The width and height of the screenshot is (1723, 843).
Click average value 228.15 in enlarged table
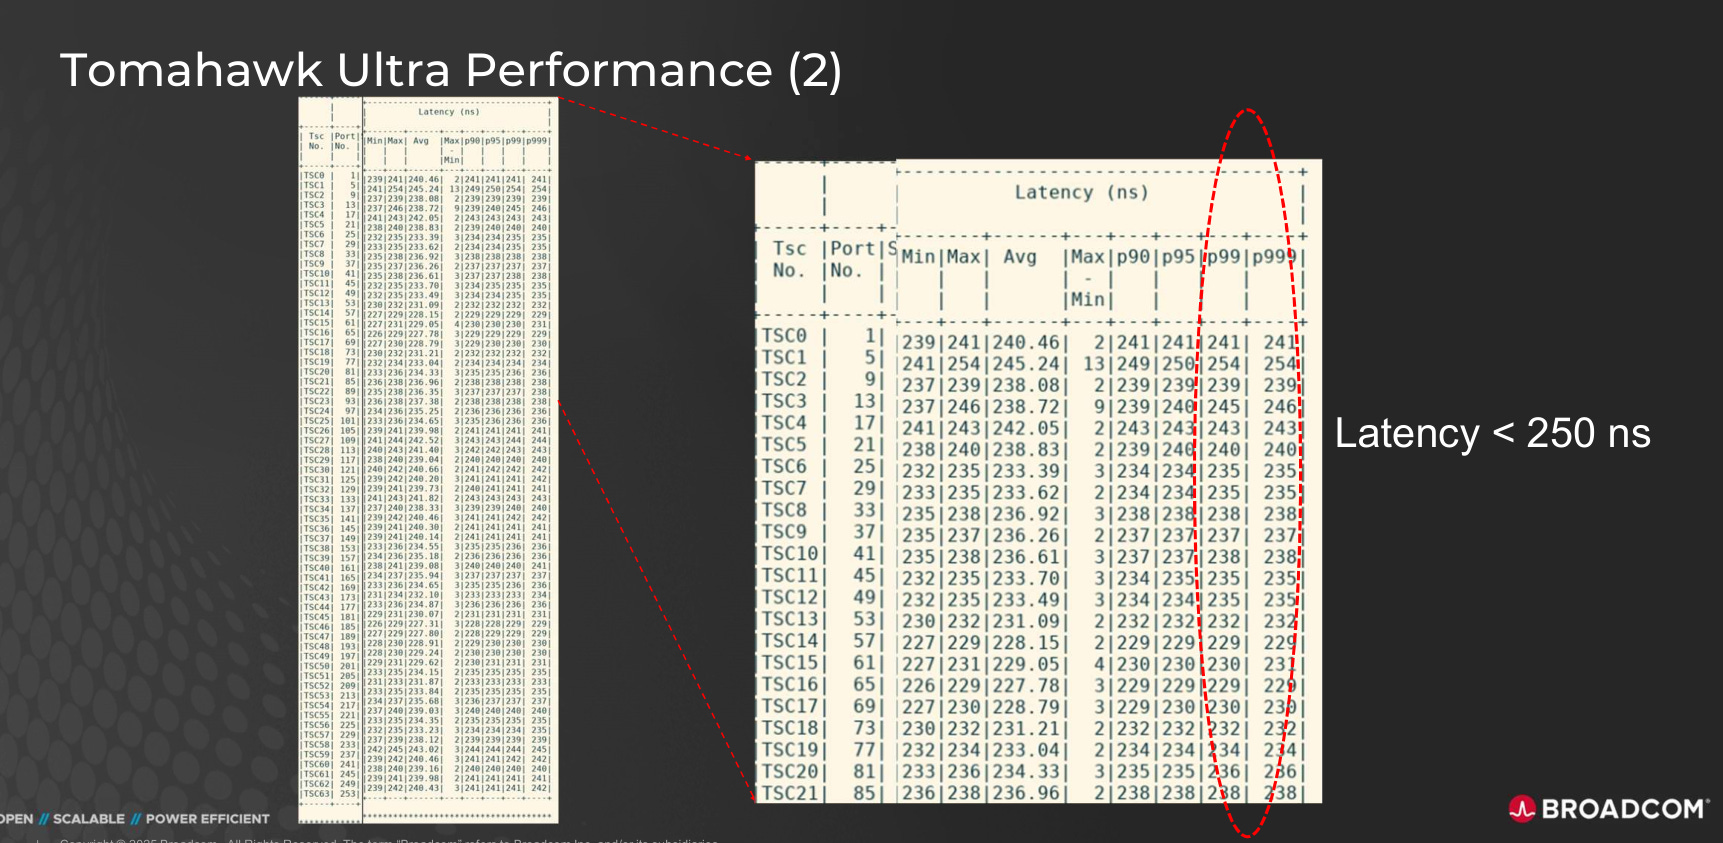coord(1026,643)
